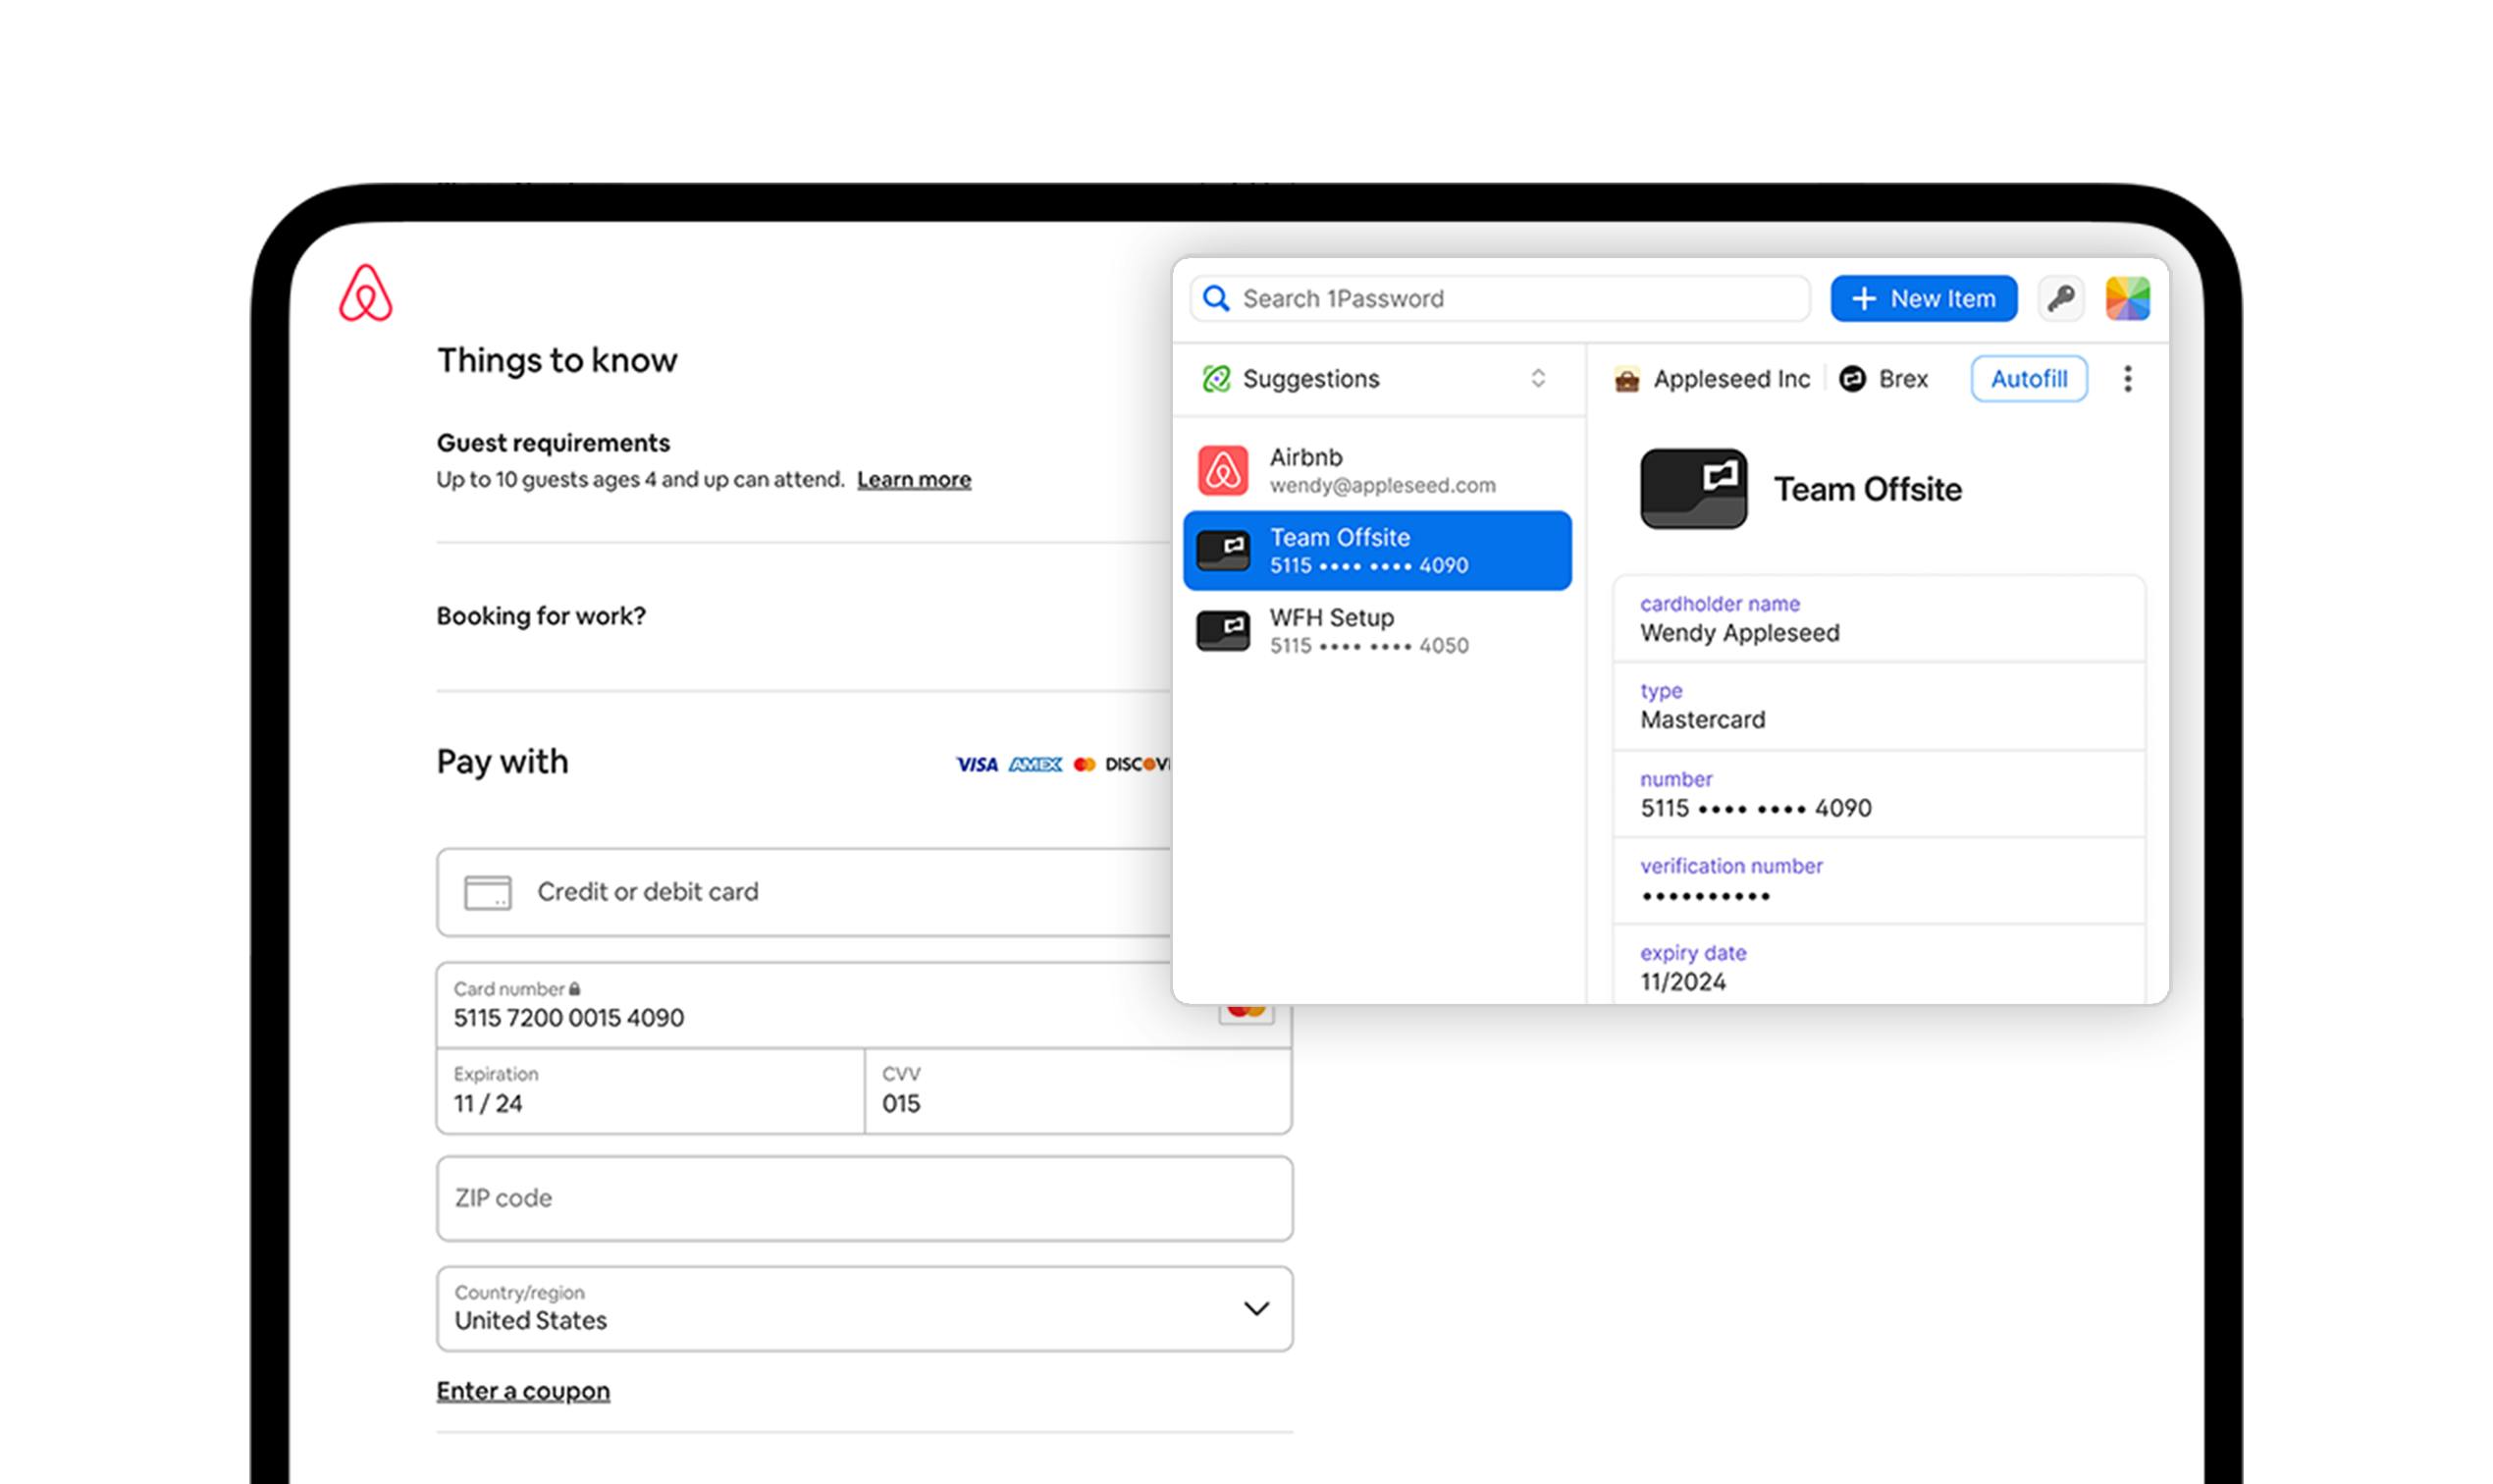Click the Appleseed Inc vault label
This screenshot has width=2493, height=1484.
pyautogui.click(x=1731, y=379)
